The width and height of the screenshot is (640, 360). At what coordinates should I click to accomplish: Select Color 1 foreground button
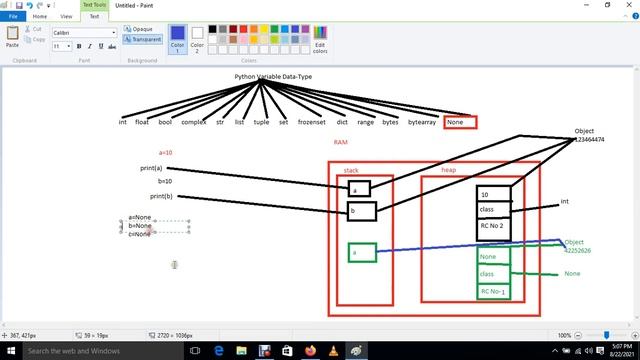[x=178, y=39]
